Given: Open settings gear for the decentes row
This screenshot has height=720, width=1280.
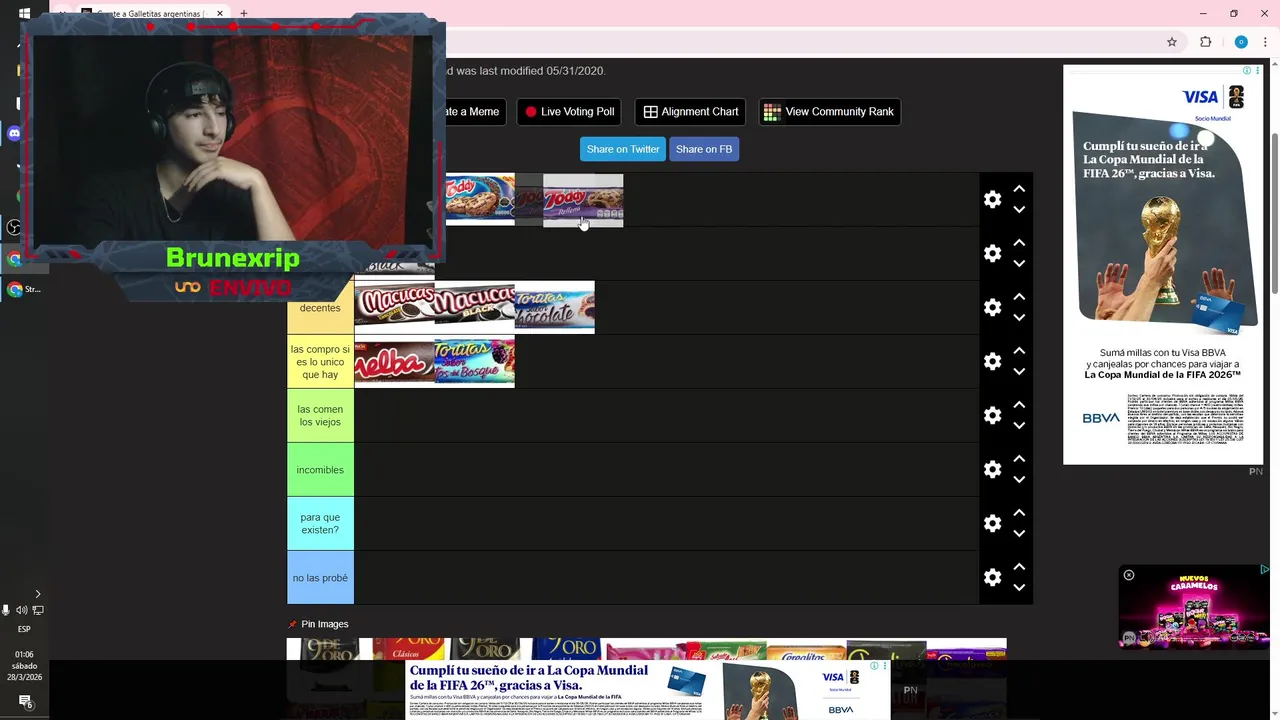Looking at the screenshot, I should [x=992, y=307].
